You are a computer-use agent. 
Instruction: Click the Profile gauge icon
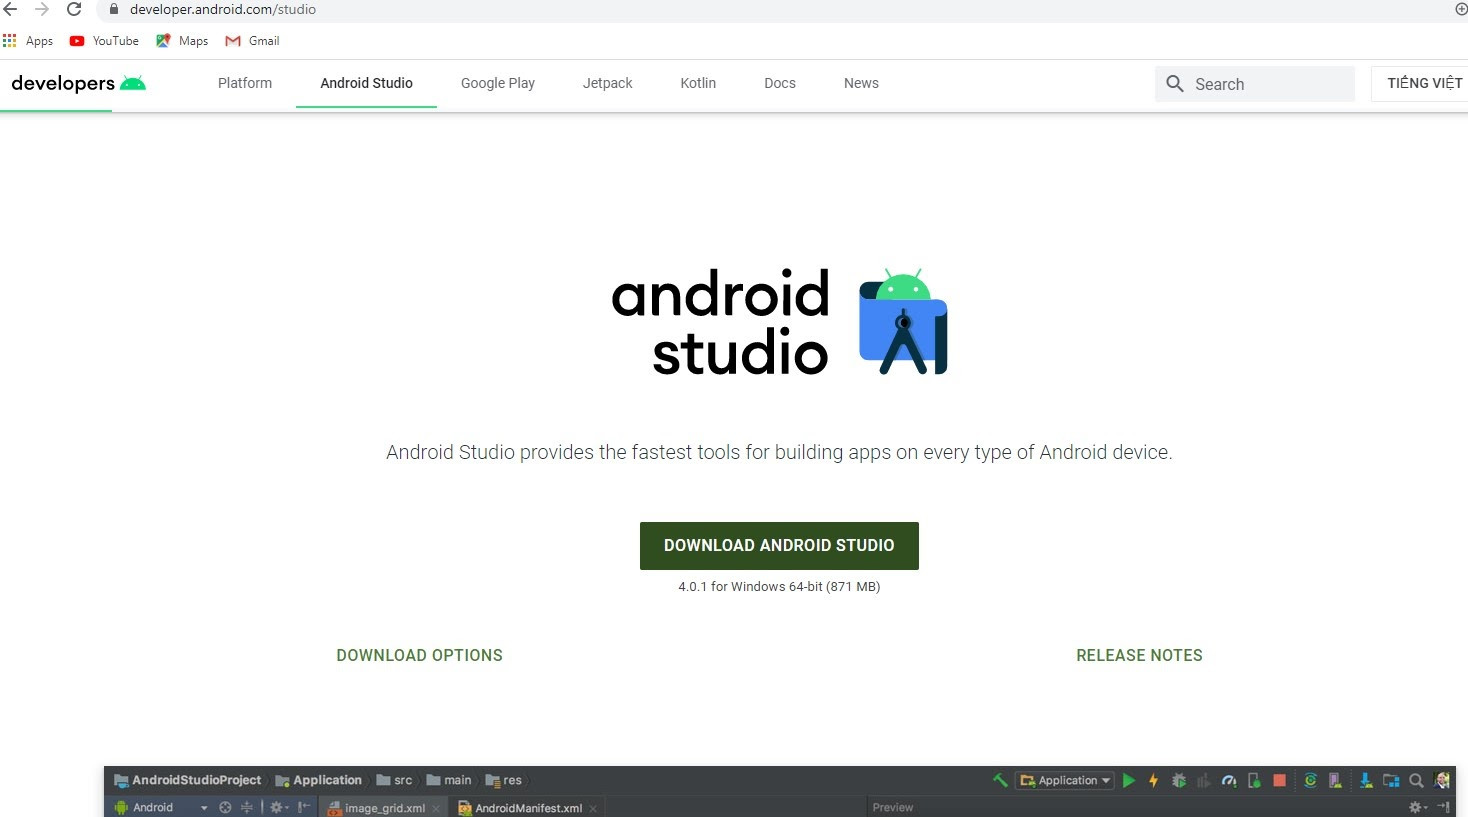point(1229,780)
